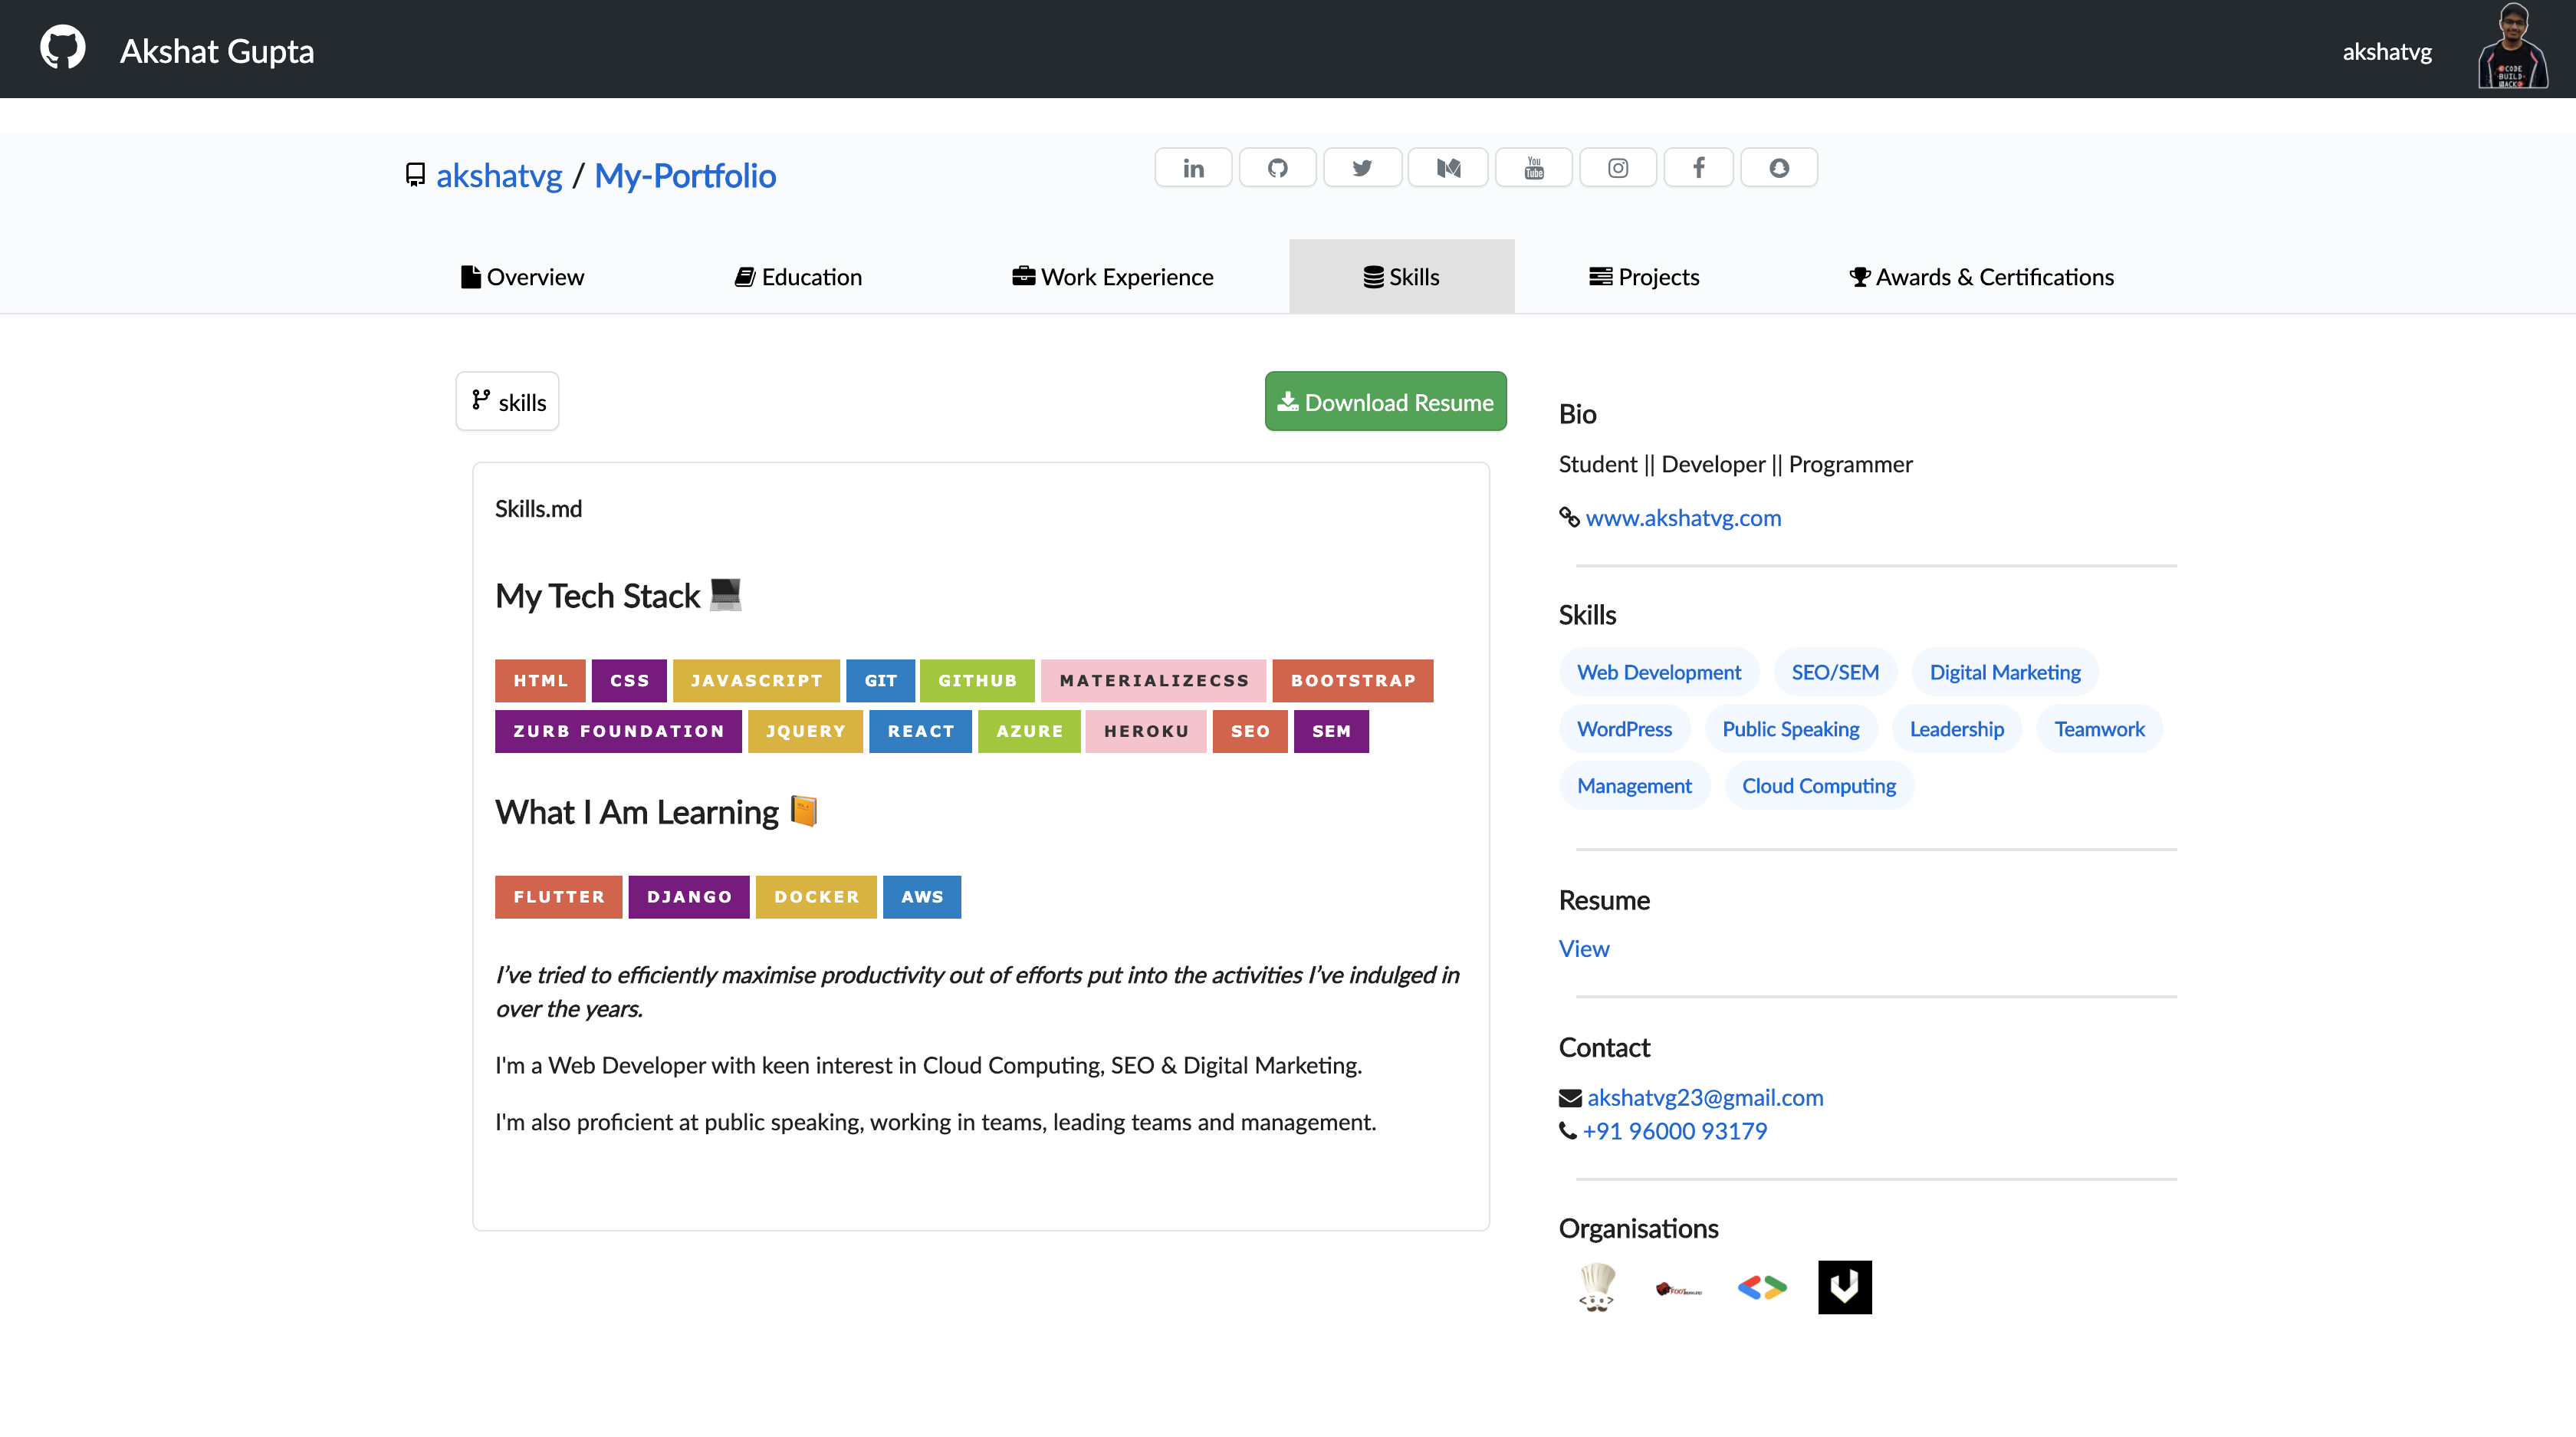Open the akshatvg breadcrumb link

(x=499, y=176)
